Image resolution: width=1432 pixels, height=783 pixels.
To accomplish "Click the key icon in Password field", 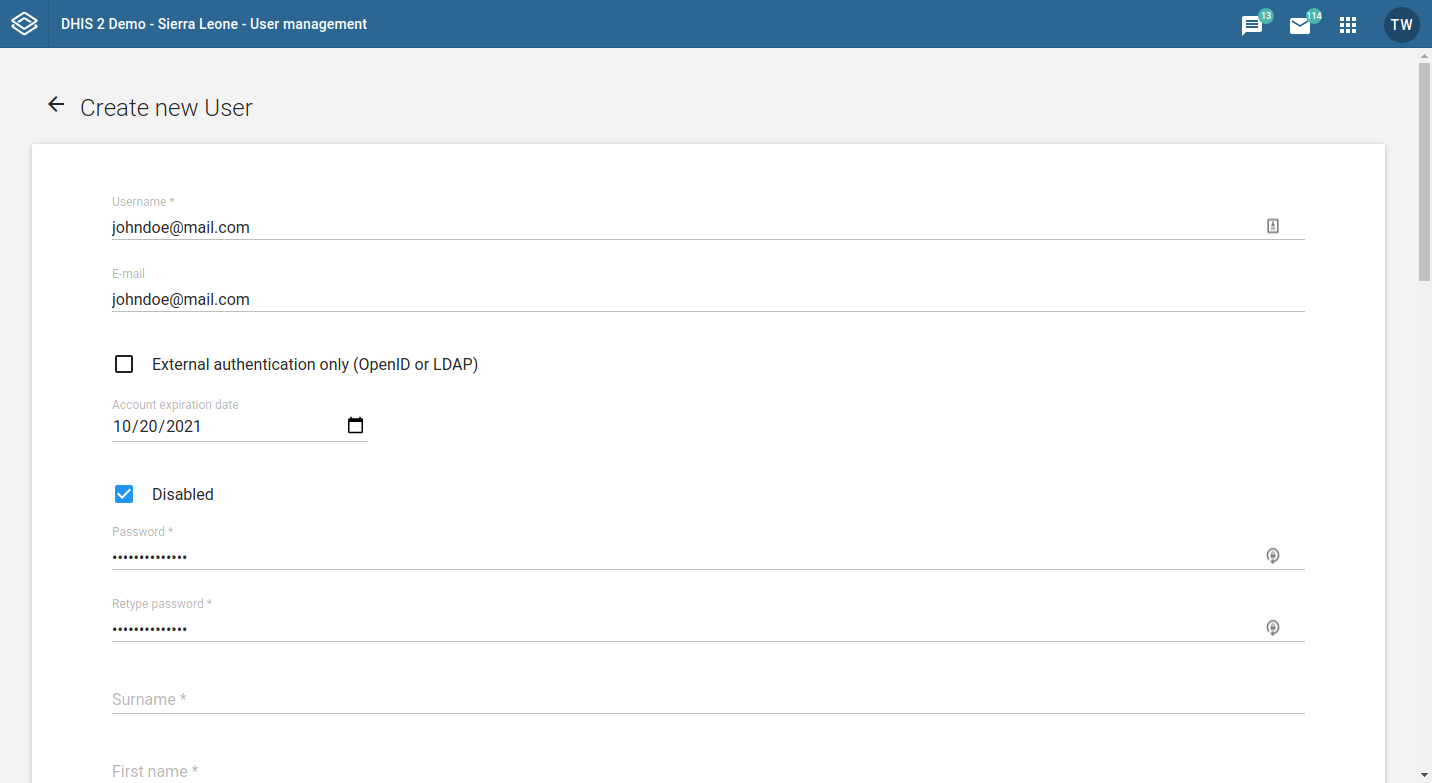I will (x=1273, y=556).
